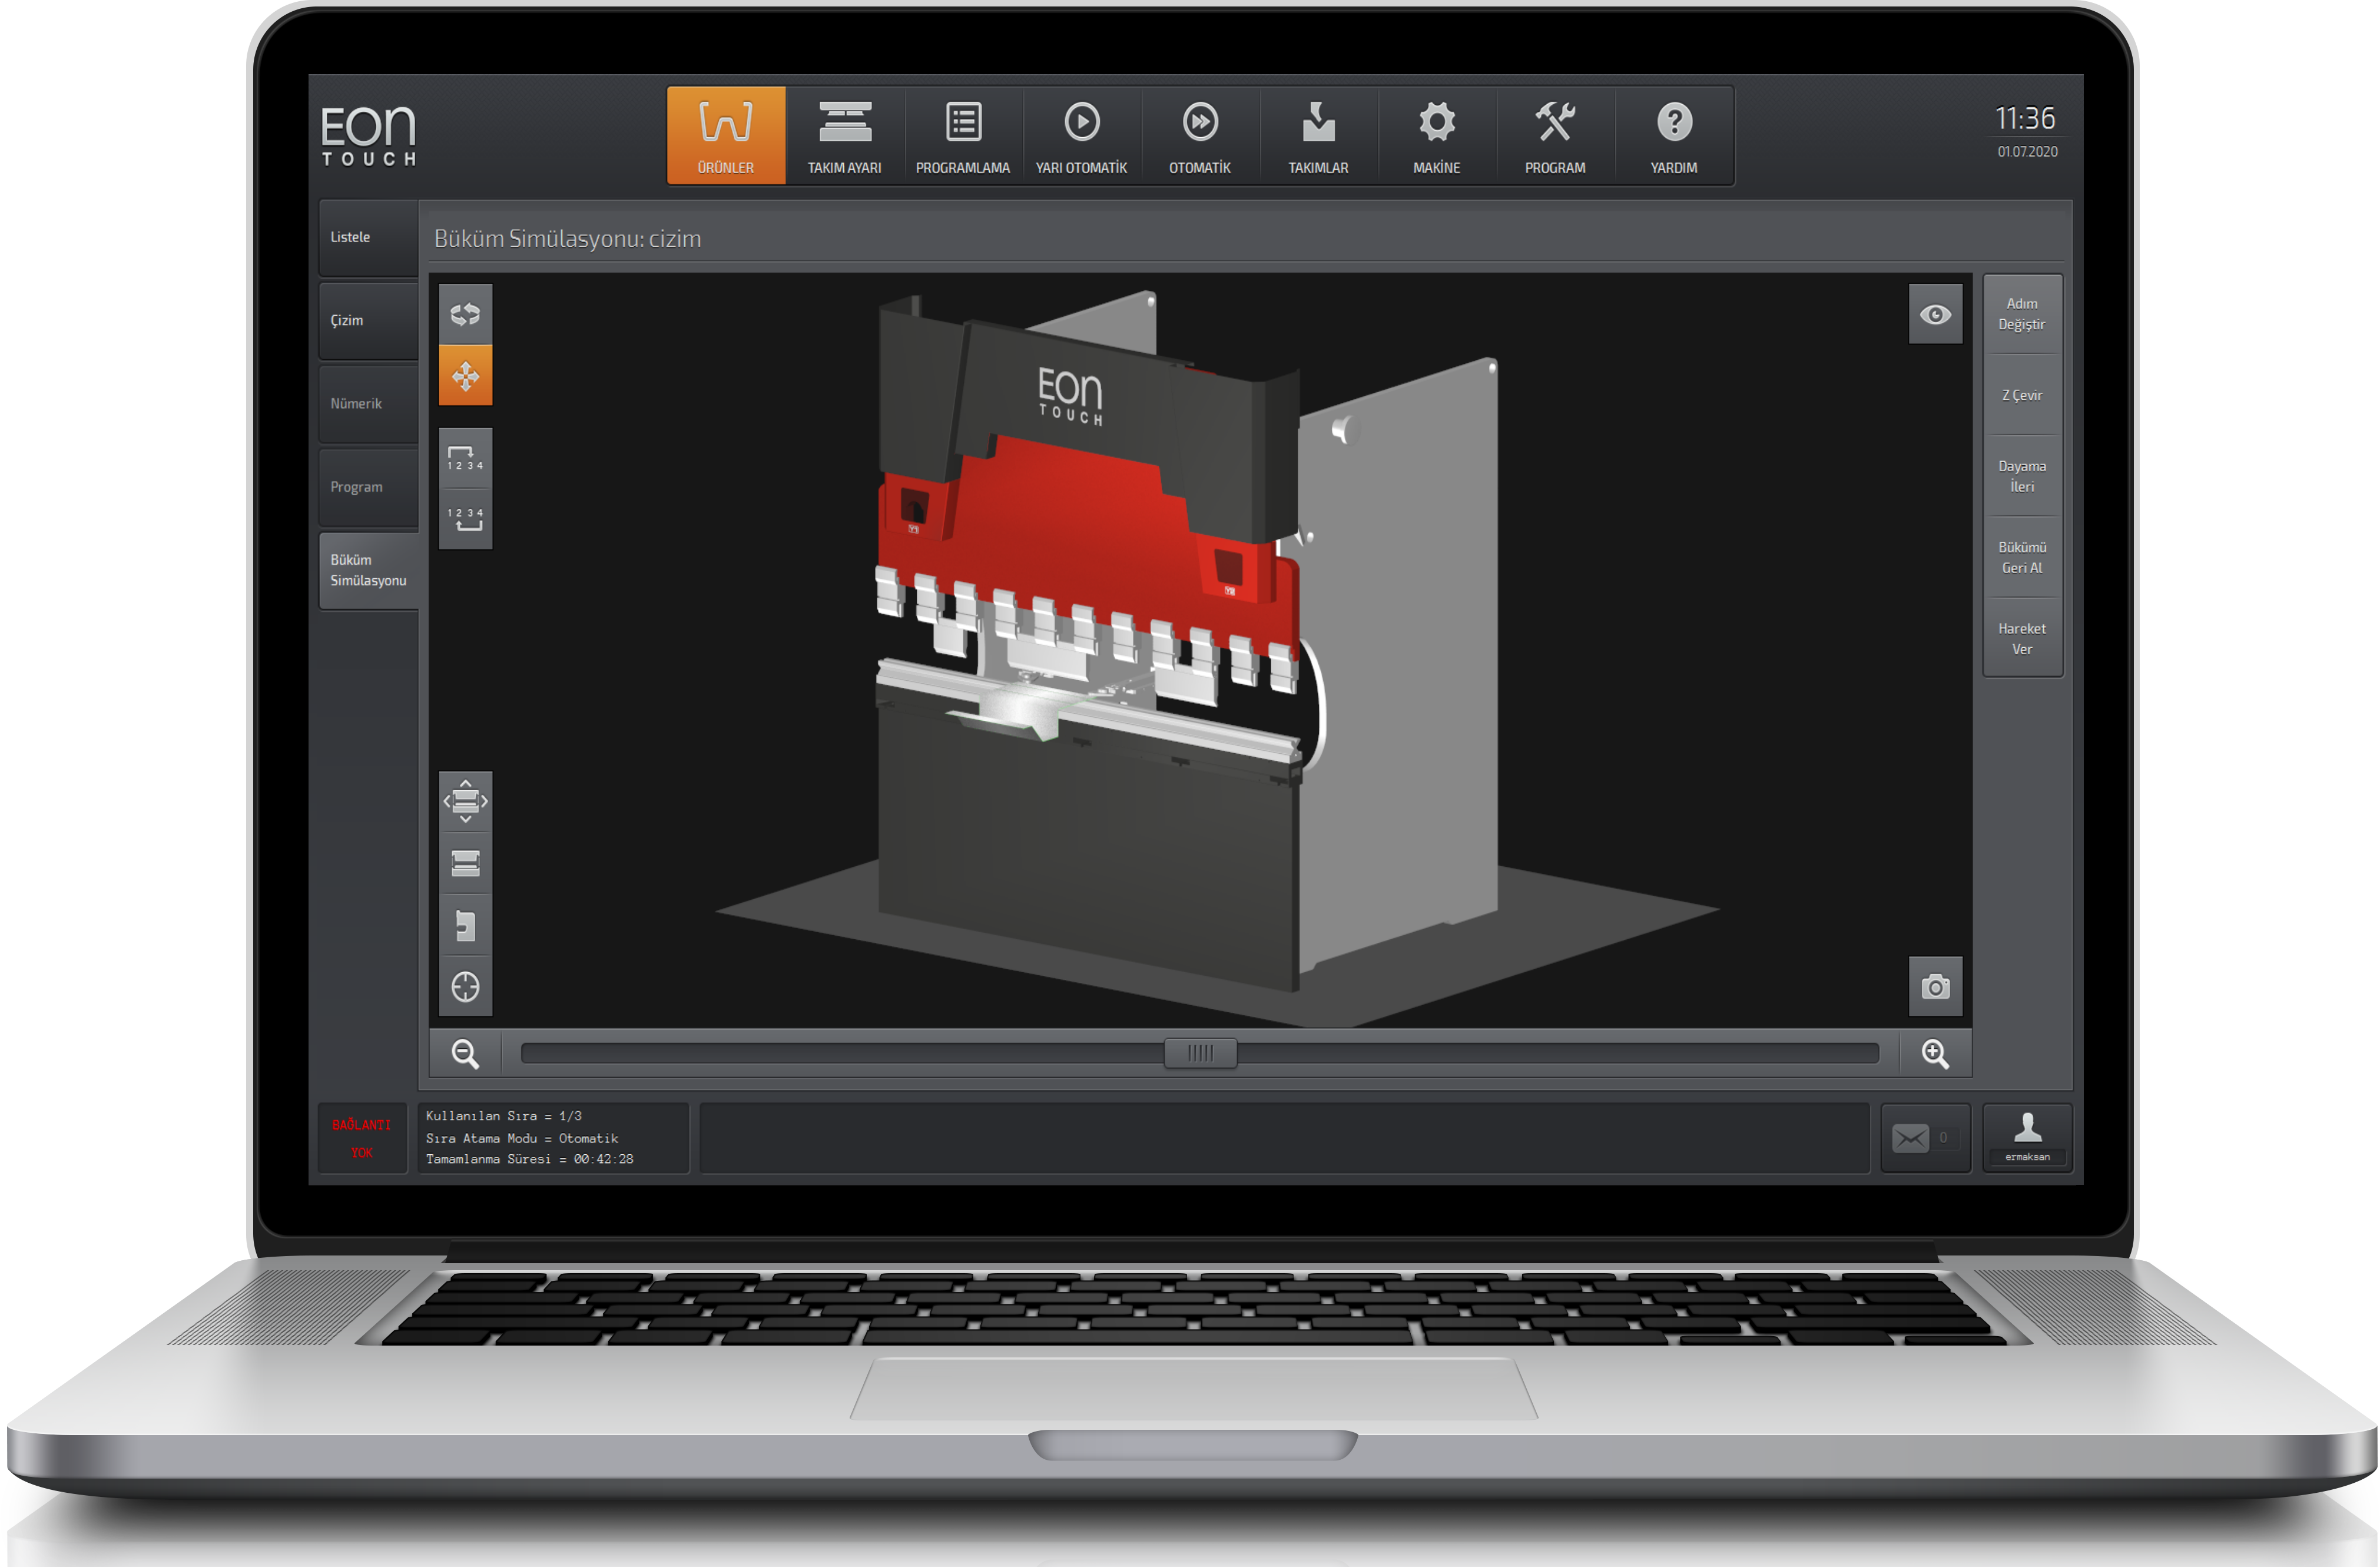Image resolution: width=2380 pixels, height=1567 pixels.
Task: Click the 11:36 clock display
Action: (x=2025, y=119)
